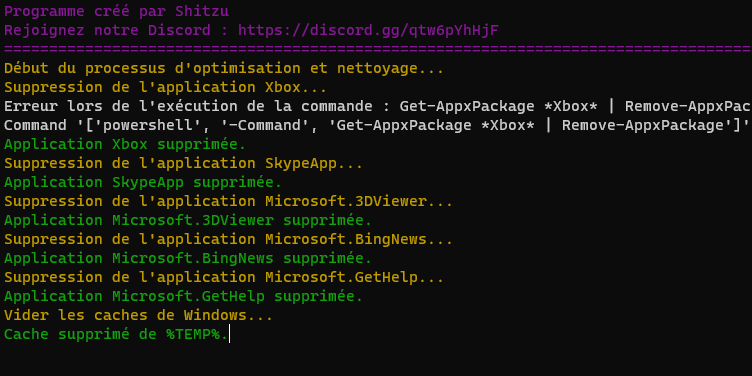Click the text 'Rejoignez notre Discord'
The image size is (752, 376).
click(x=107, y=31)
